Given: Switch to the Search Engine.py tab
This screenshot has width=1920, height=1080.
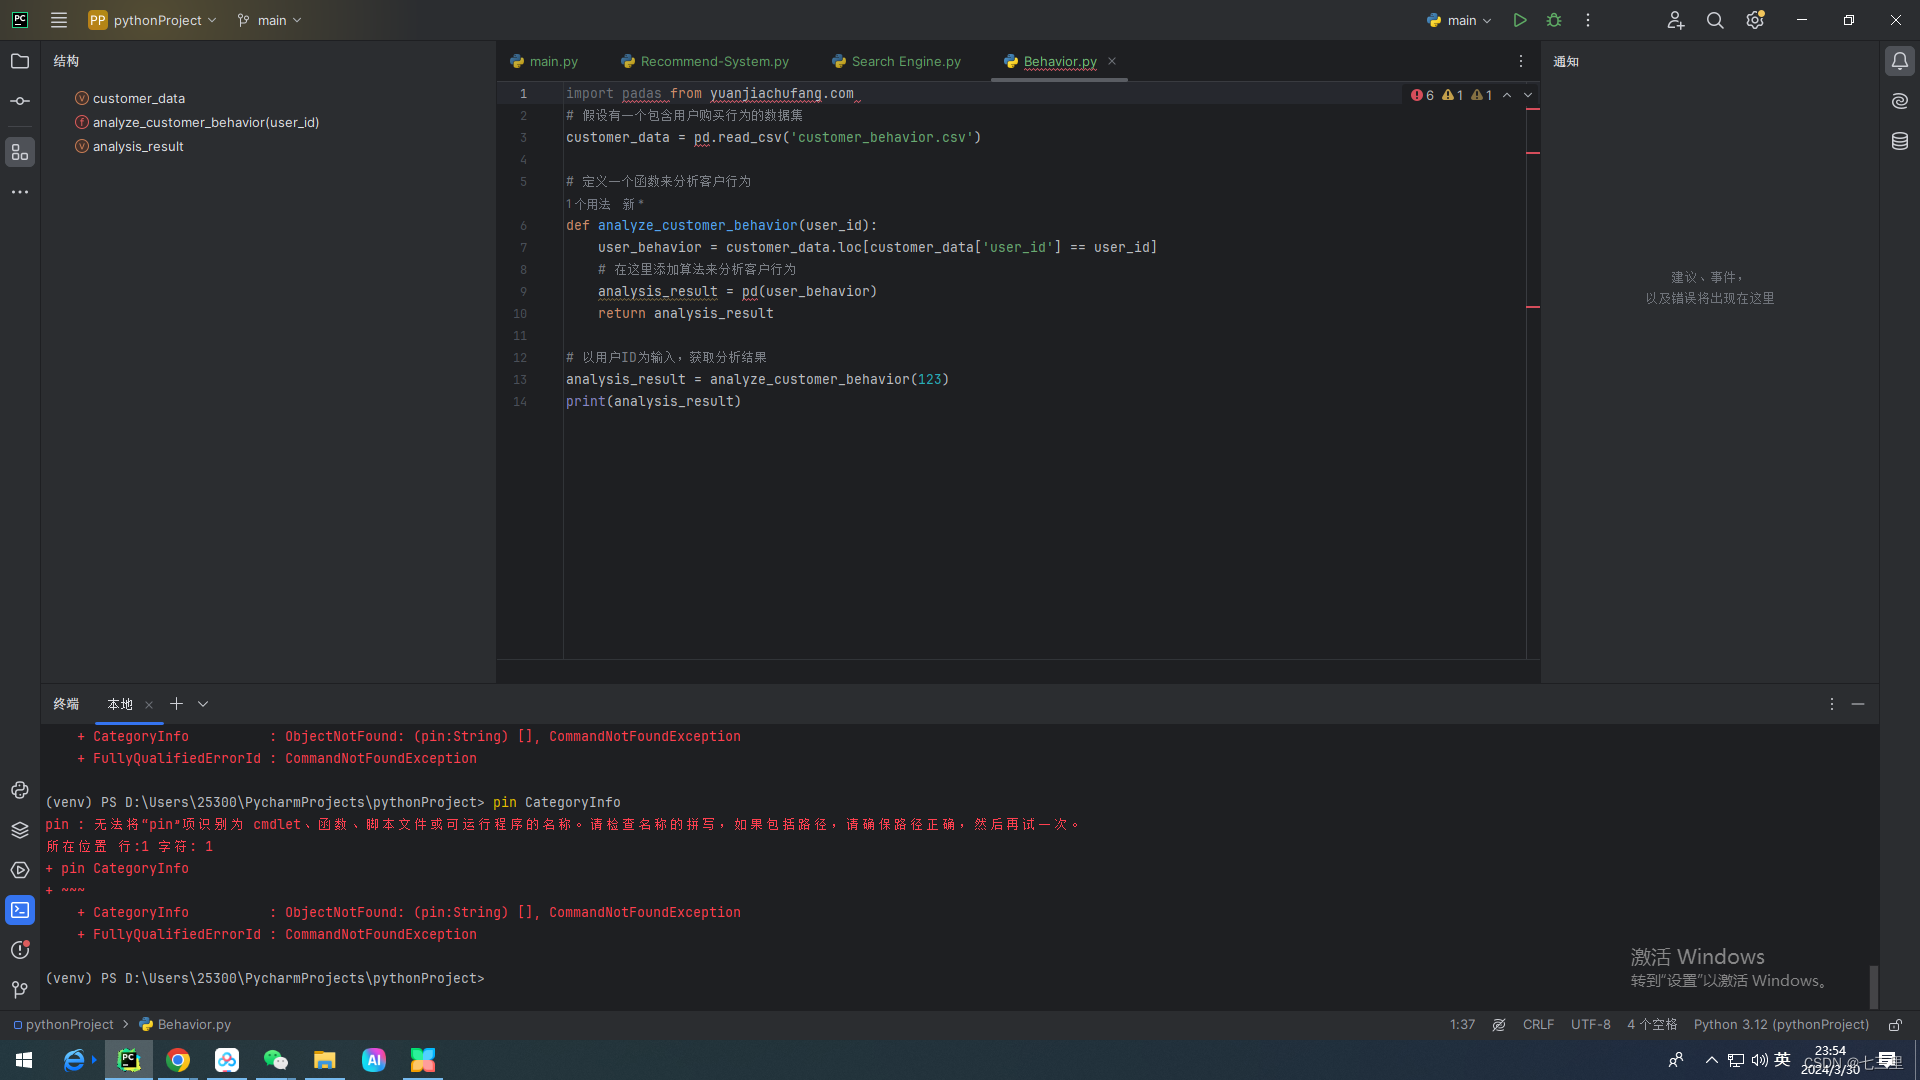Looking at the screenshot, I should 897,61.
